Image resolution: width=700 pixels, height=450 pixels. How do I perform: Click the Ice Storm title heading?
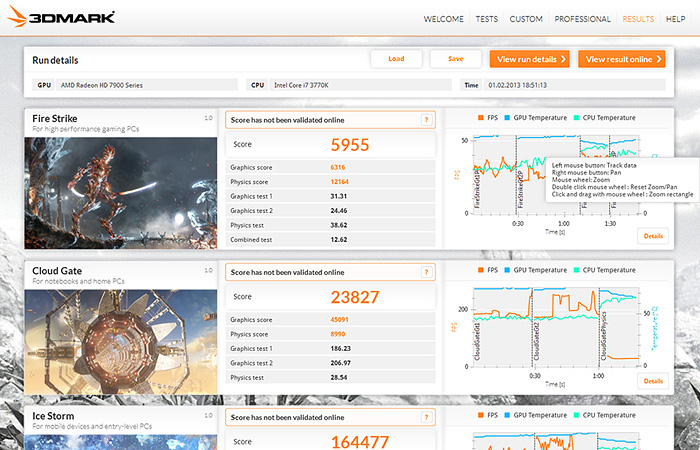point(53,416)
